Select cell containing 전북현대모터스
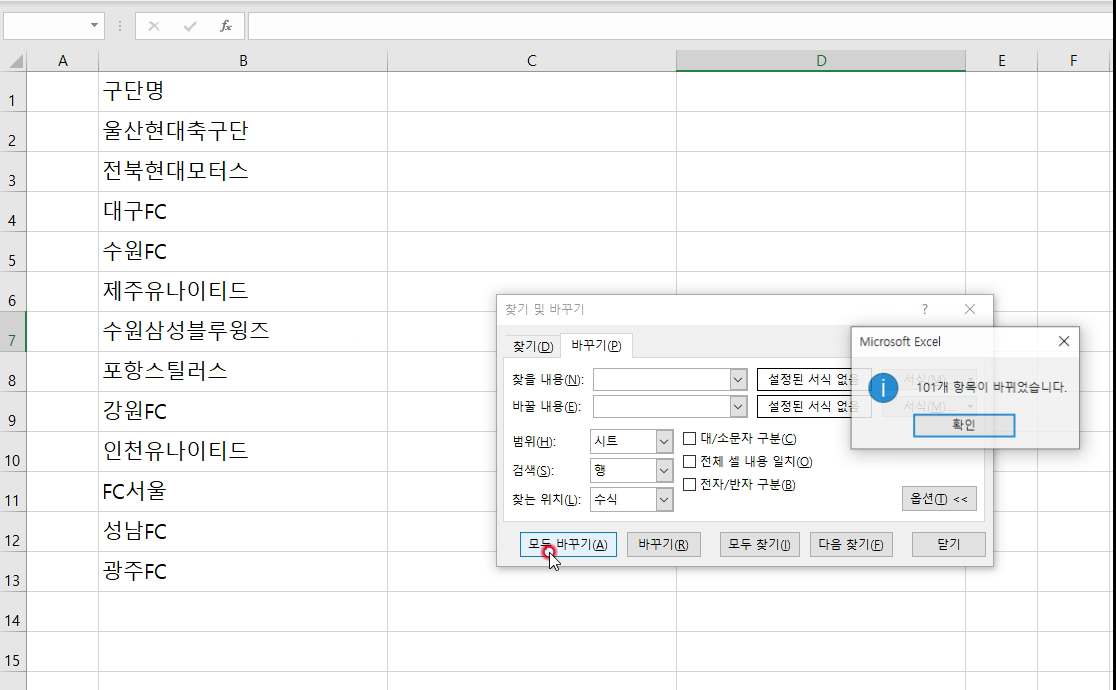Image resolution: width=1116 pixels, height=690 pixels. click(x=243, y=172)
